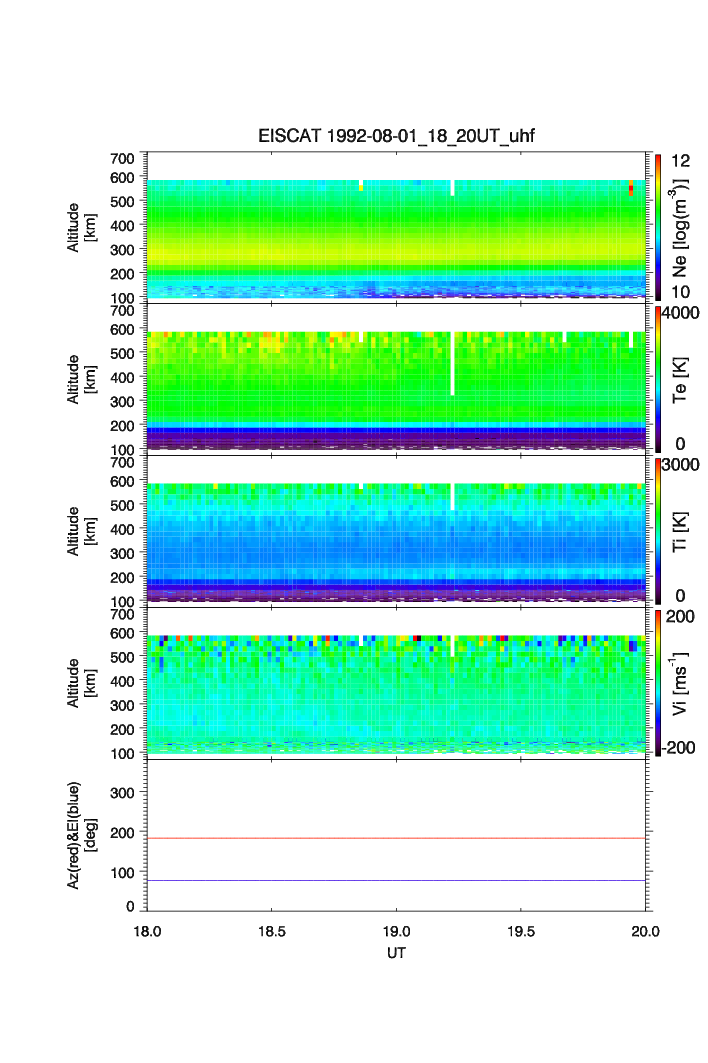This screenshot has width=708, height=1063.
Task: Click the Te [K] color bar label
Action: 680,380
